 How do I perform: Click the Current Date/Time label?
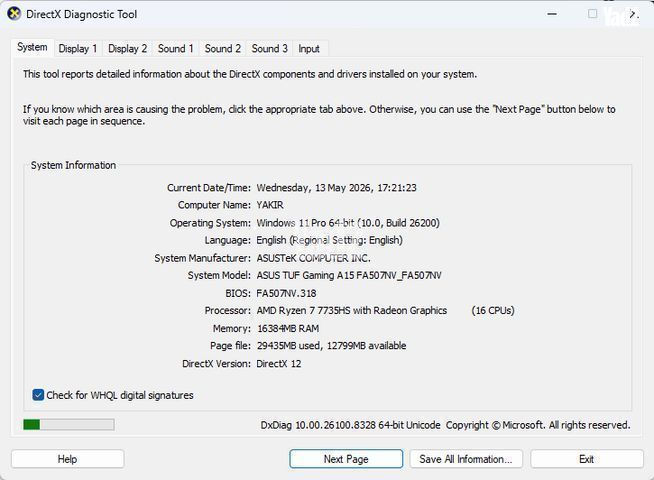[209, 188]
